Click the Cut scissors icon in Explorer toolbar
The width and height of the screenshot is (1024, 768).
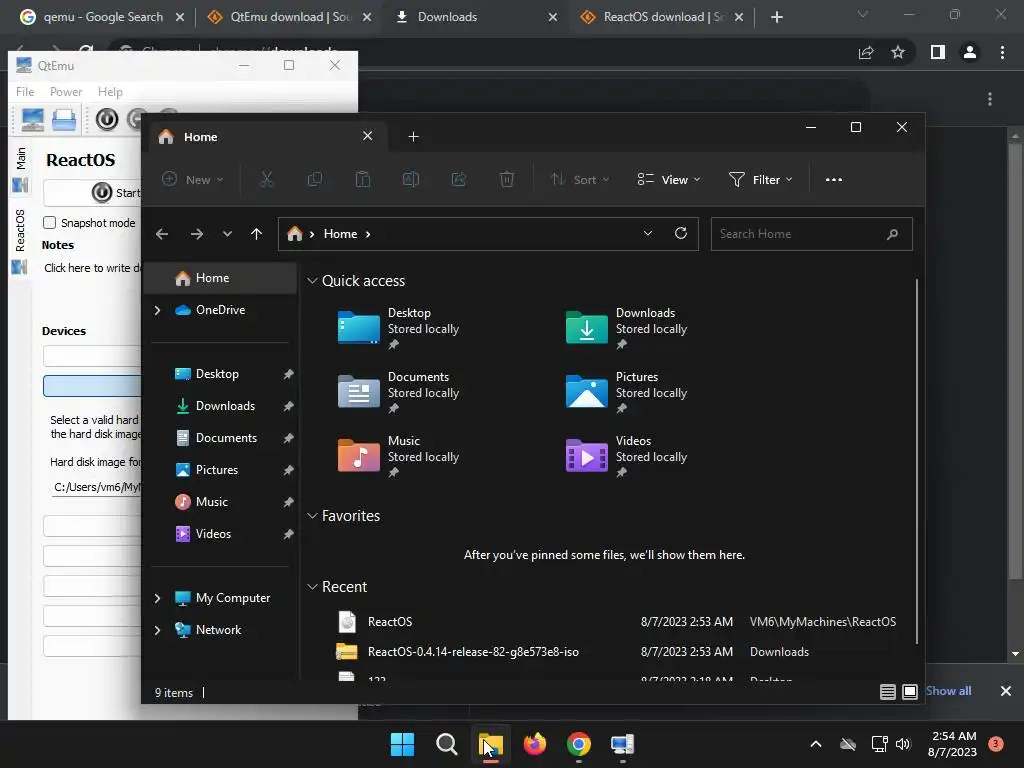click(x=266, y=179)
